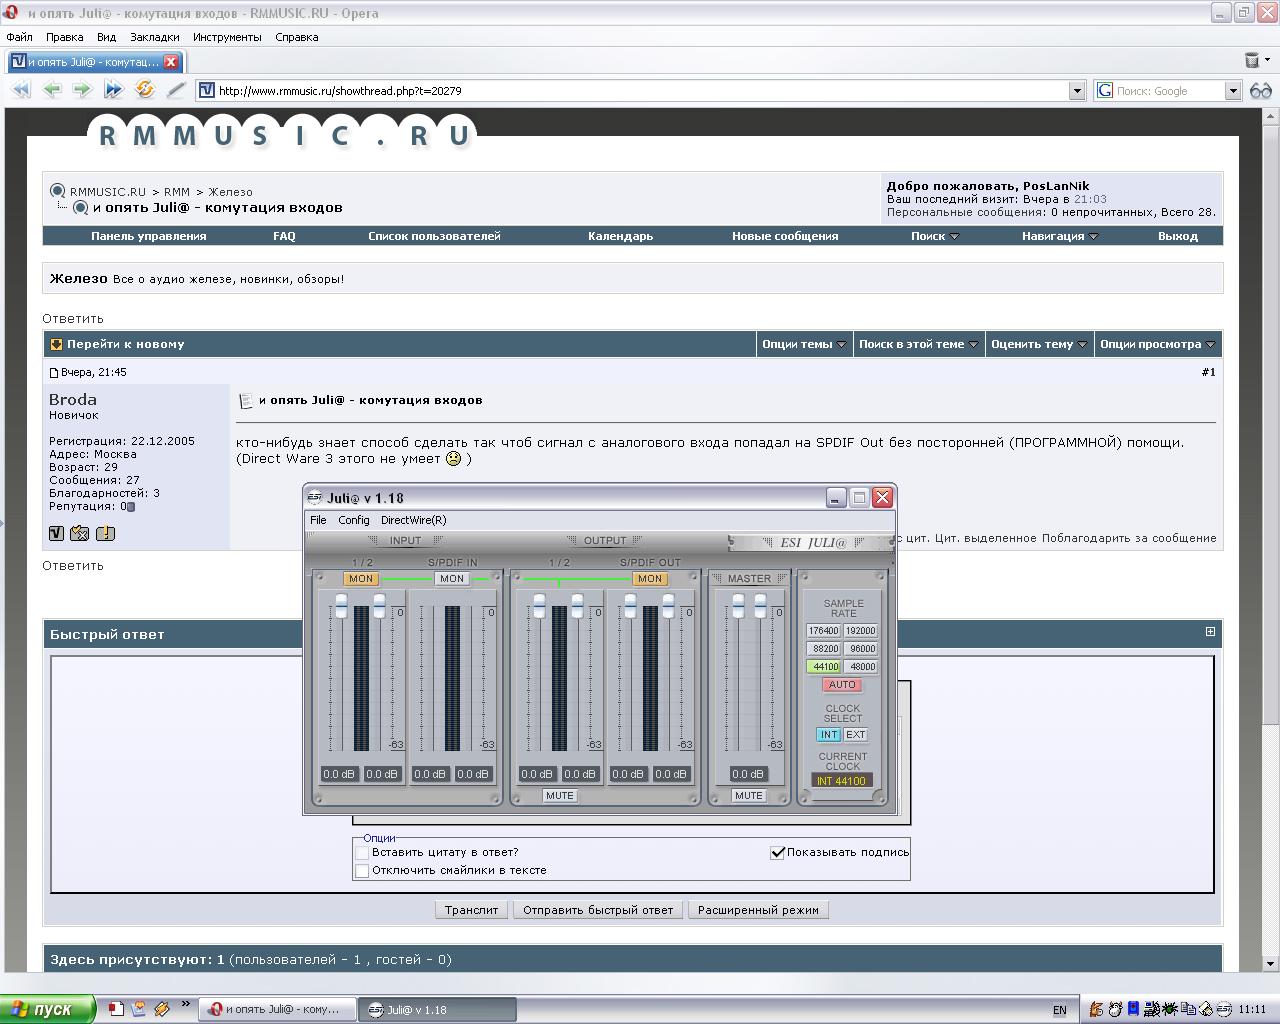Uncheck the 'Показывать подпись' checkbox

(x=777, y=853)
